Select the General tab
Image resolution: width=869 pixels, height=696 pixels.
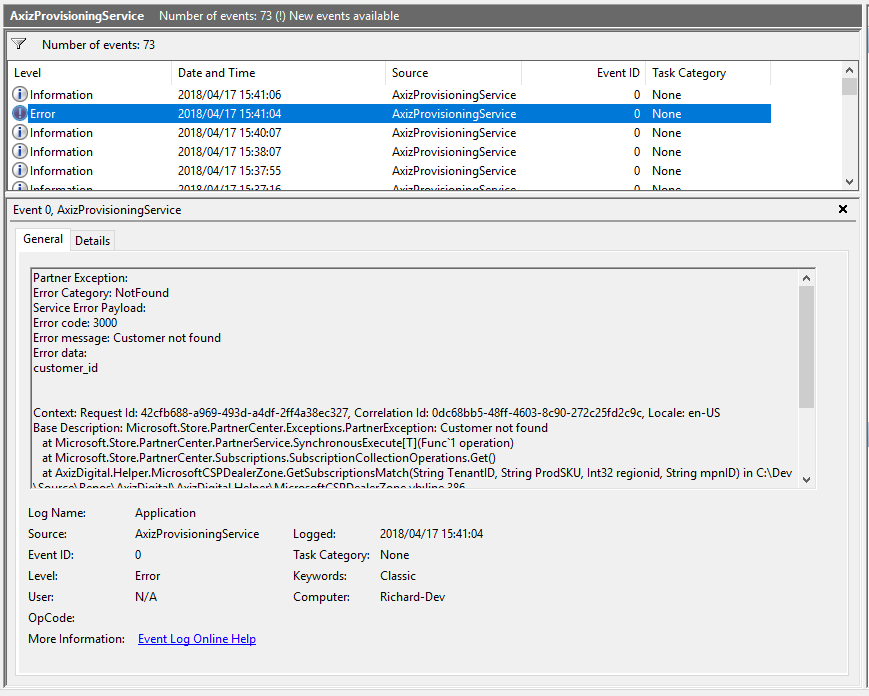43,239
